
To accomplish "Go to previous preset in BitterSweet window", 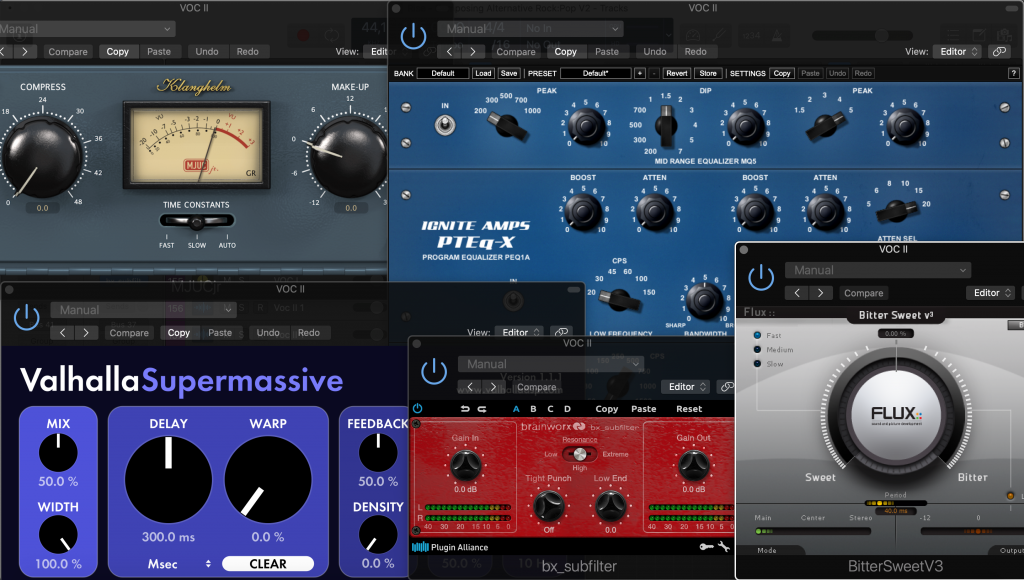I will click(x=797, y=293).
